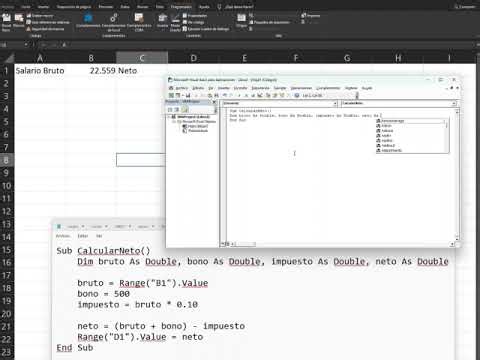The image size is (480, 360).
Task: Choose the last visible autocomplete list item
Action: point(411,151)
